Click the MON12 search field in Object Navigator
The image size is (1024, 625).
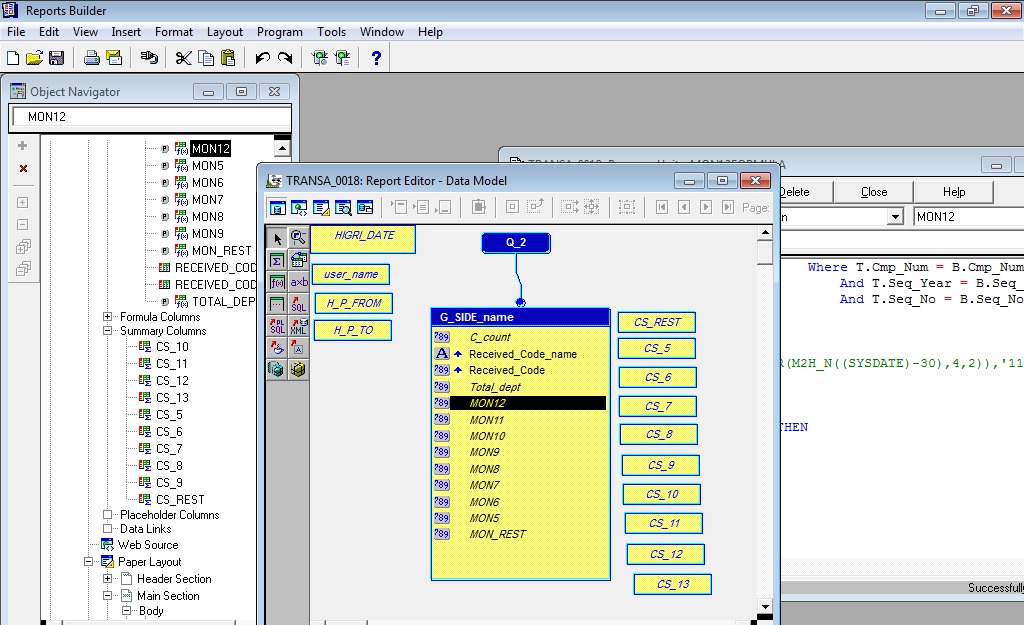(x=150, y=117)
